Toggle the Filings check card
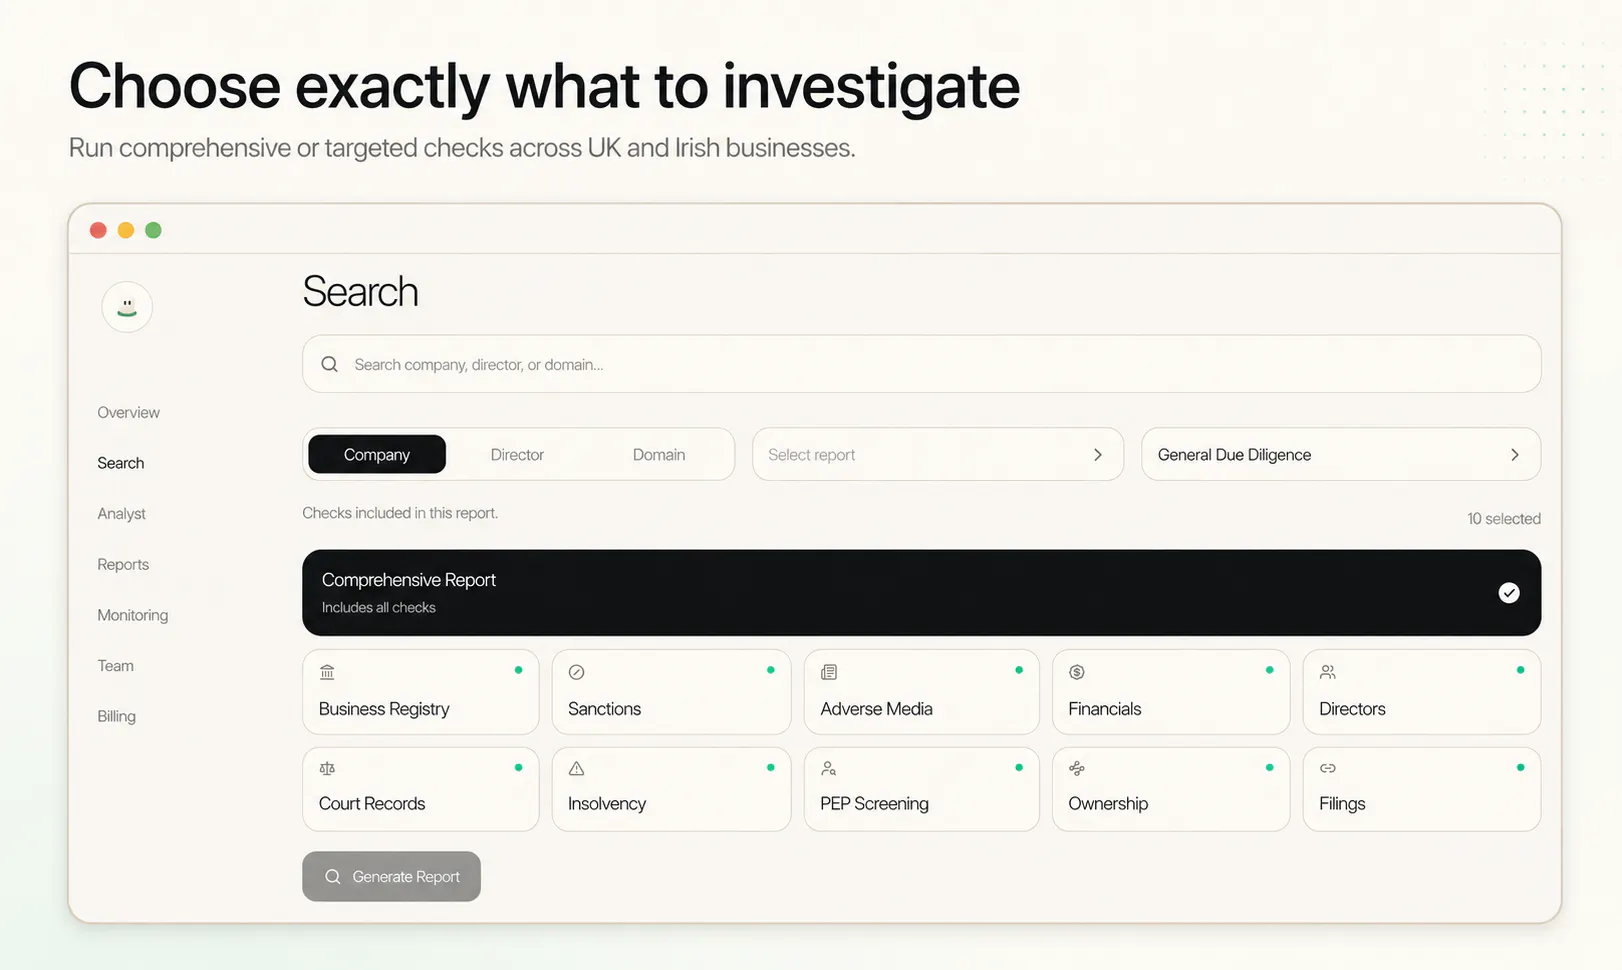 click(1422, 789)
